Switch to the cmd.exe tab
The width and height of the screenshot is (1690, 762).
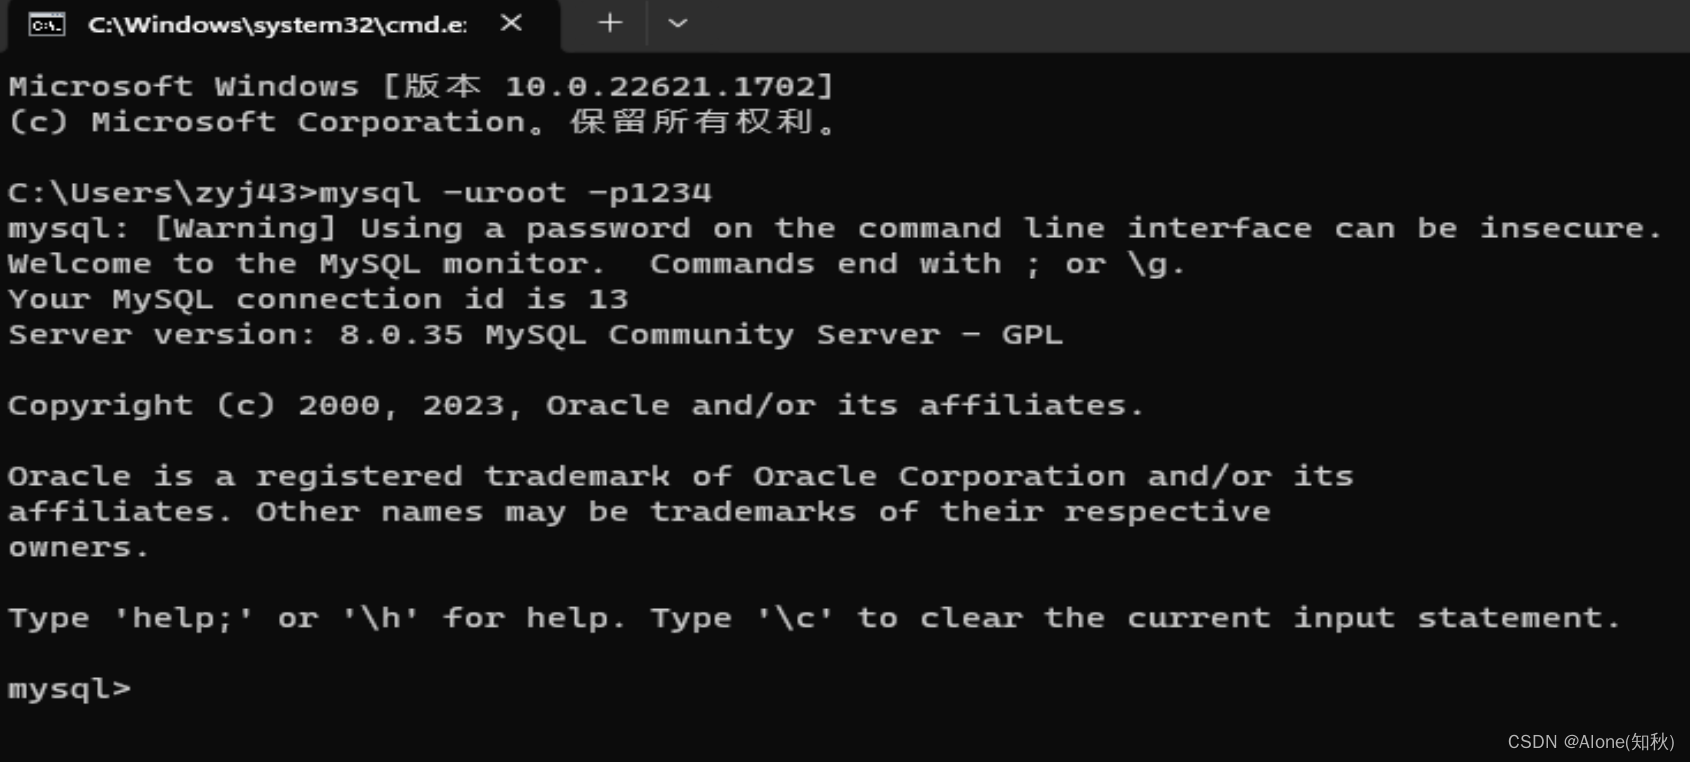coord(280,23)
